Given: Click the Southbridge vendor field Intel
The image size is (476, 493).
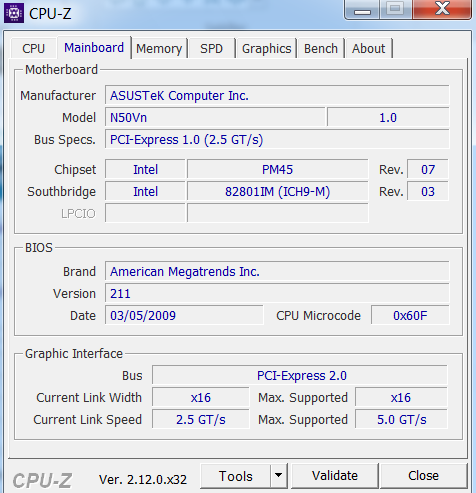Looking at the screenshot, I should pos(145,191).
